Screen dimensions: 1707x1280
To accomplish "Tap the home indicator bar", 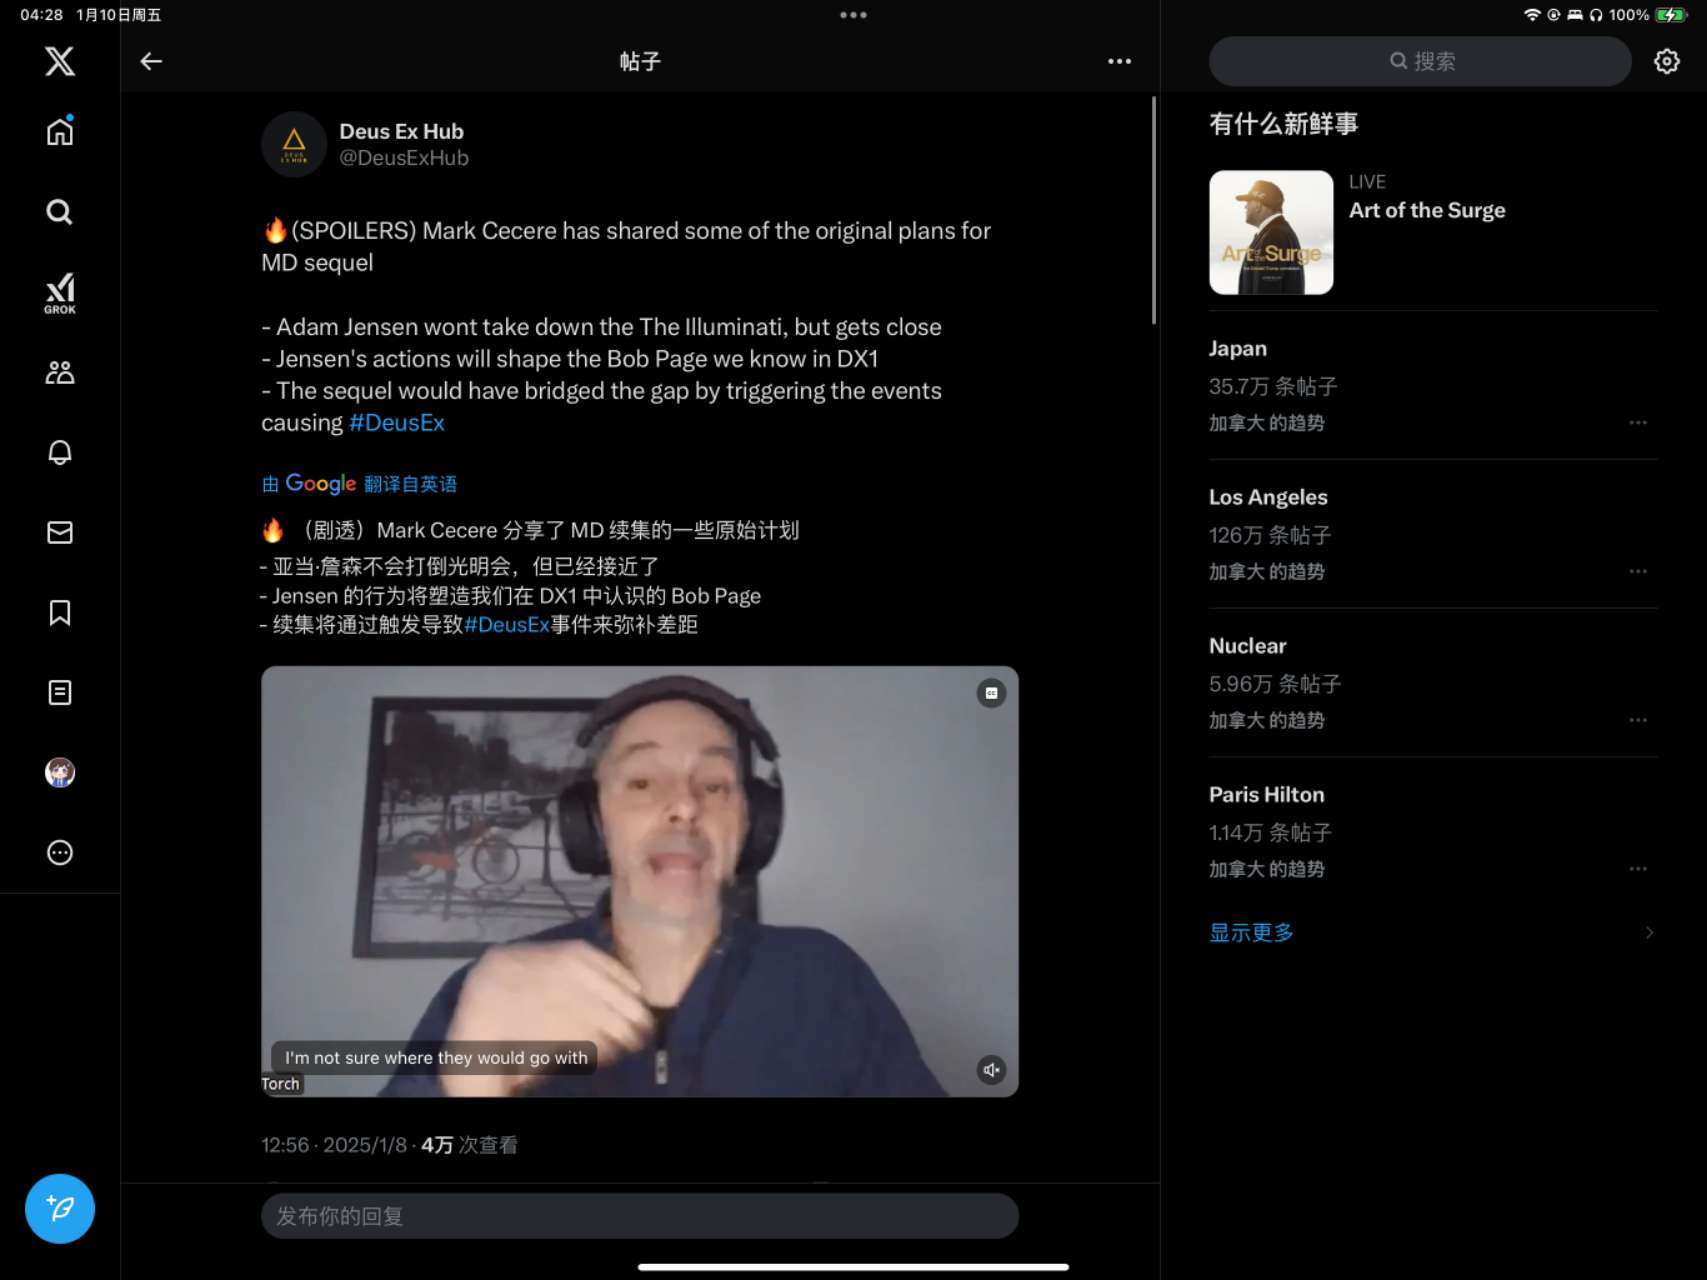I will tap(853, 1267).
